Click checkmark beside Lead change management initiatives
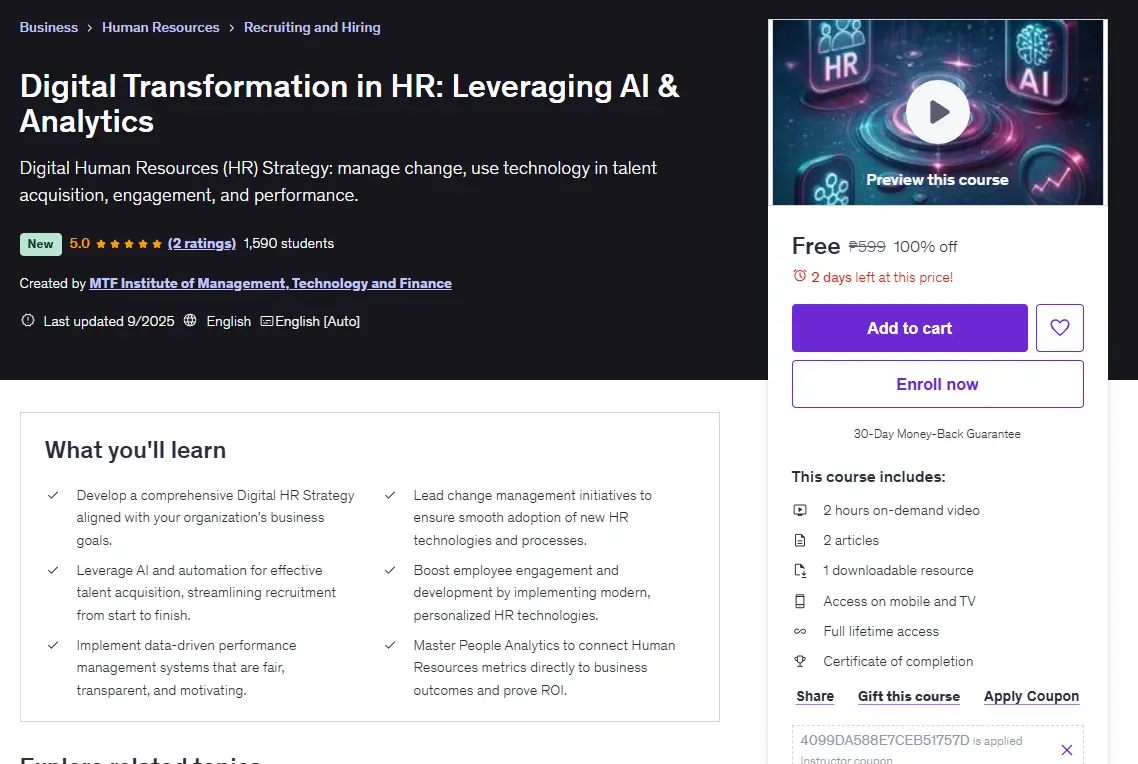 (390, 495)
